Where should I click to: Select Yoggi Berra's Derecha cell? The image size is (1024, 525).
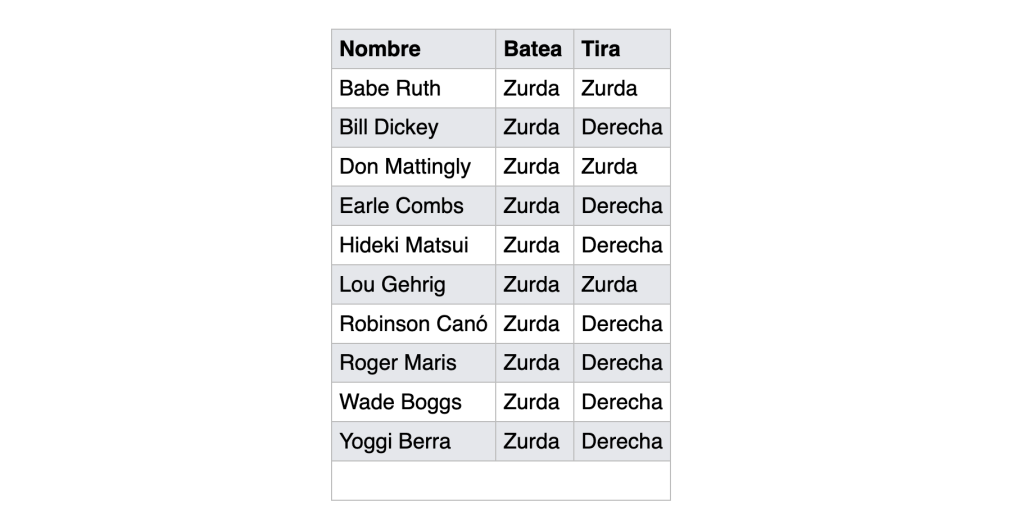[x=621, y=441]
